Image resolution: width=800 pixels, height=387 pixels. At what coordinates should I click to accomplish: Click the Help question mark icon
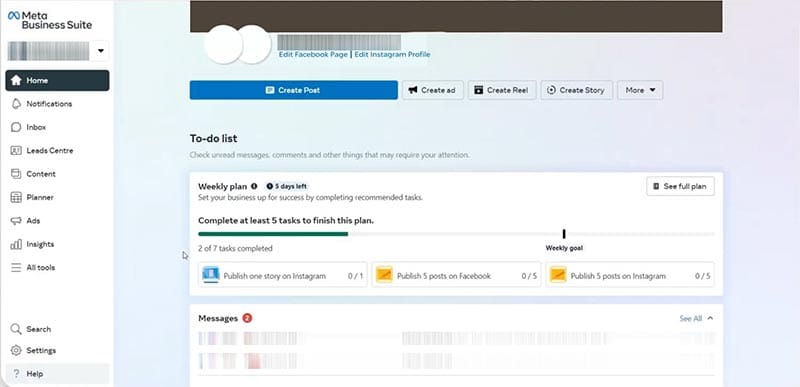point(16,374)
